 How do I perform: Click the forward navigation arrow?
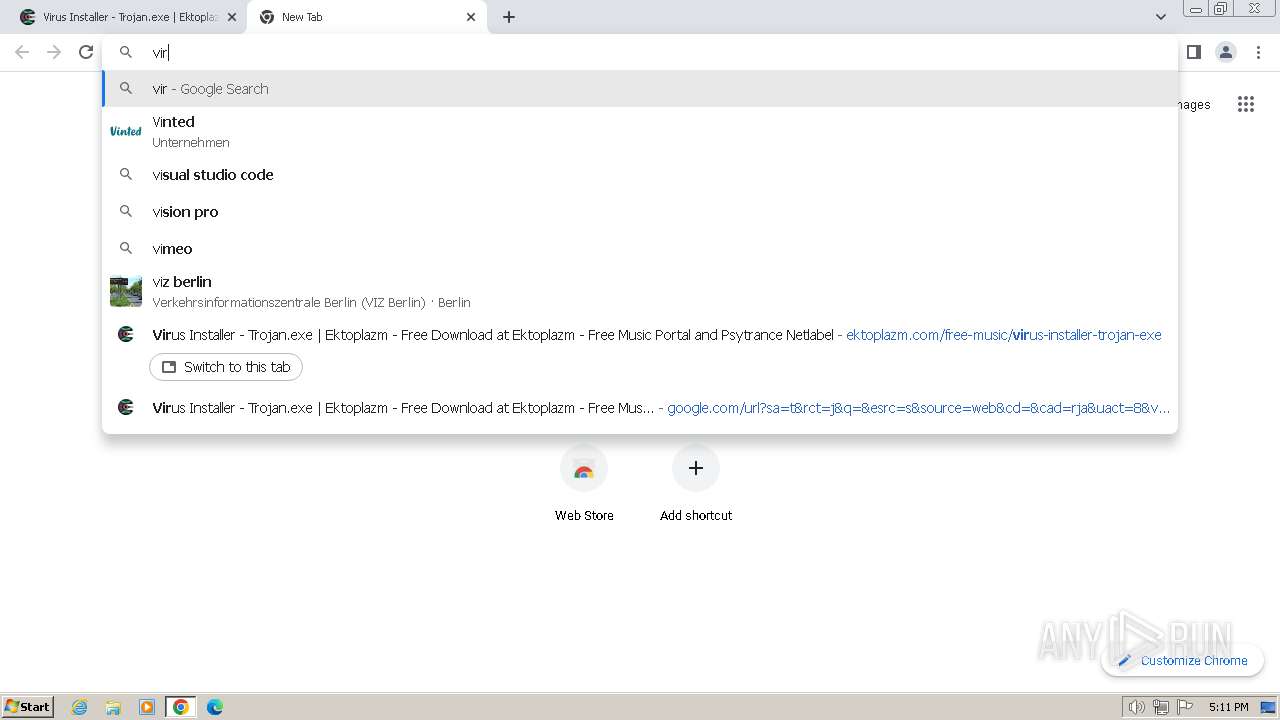[x=54, y=52]
